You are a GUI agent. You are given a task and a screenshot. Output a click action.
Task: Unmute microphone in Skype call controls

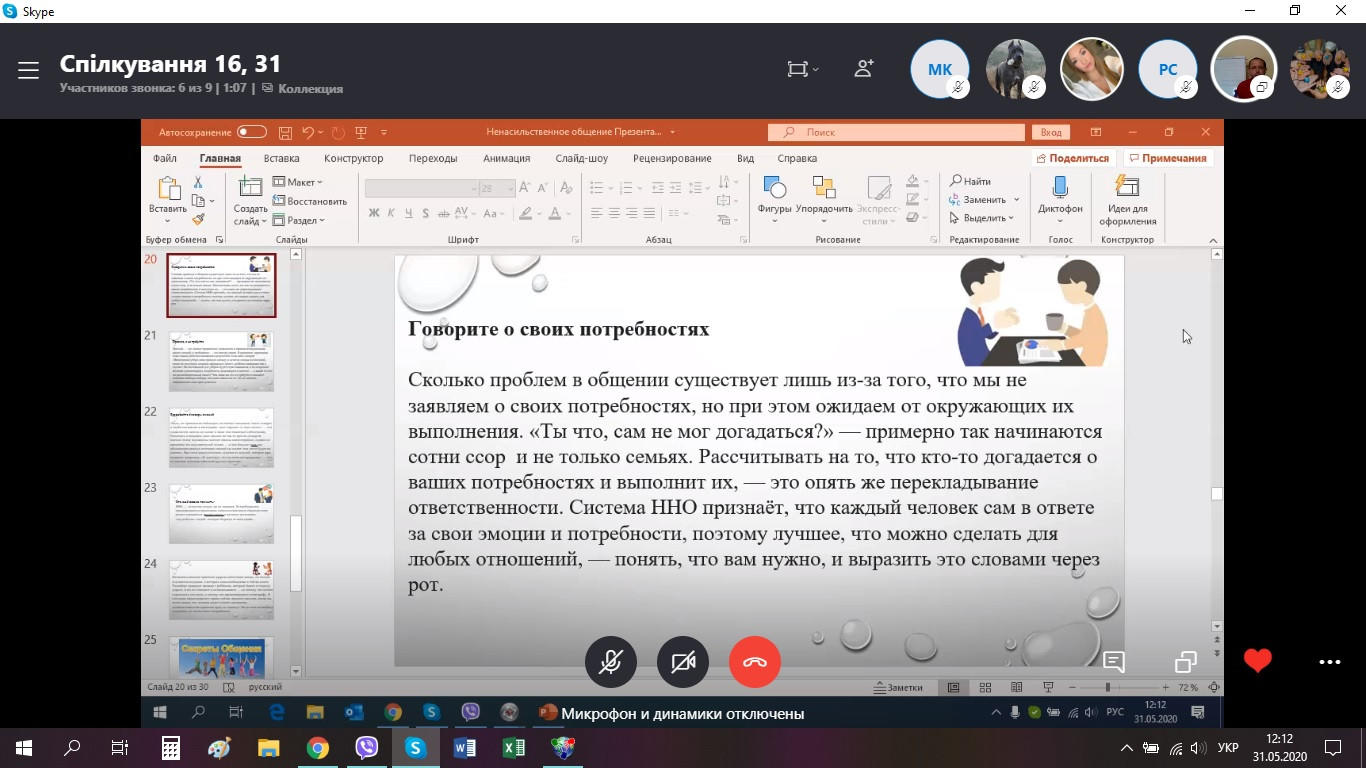pos(610,662)
